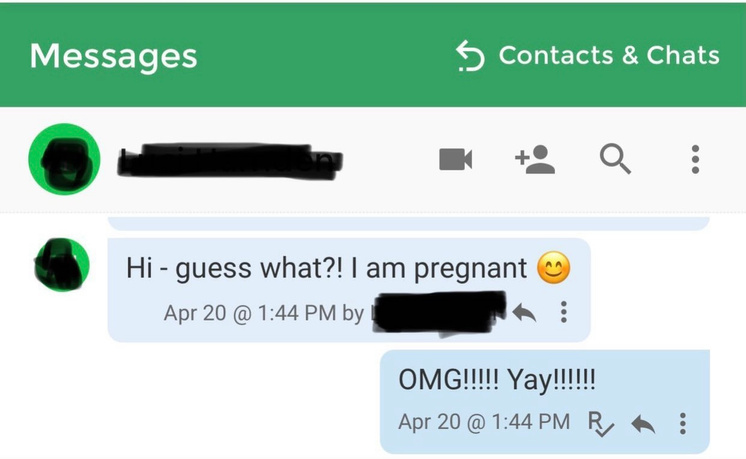
Task: Click the back arrow beside Contacts & Chats
Action: click(x=470, y=56)
